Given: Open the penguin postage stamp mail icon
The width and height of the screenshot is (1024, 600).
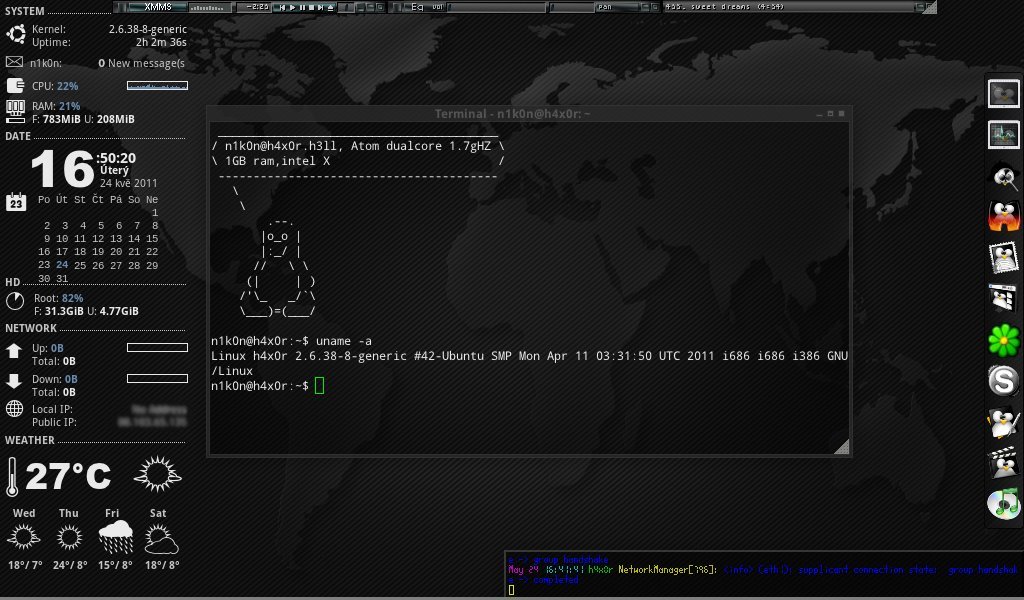Looking at the screenshot, I should (x=1003, y=258).
